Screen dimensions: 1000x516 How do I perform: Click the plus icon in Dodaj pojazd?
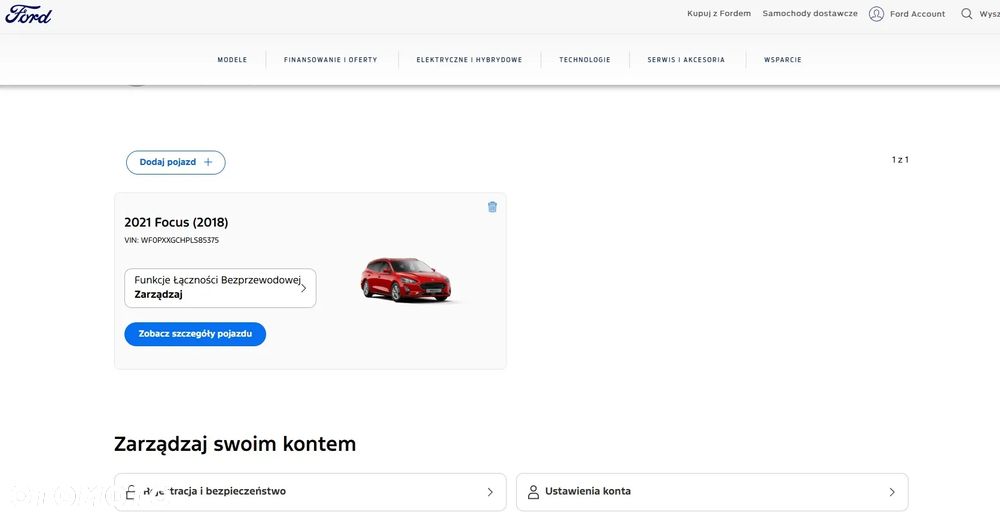tap(208, 162)
